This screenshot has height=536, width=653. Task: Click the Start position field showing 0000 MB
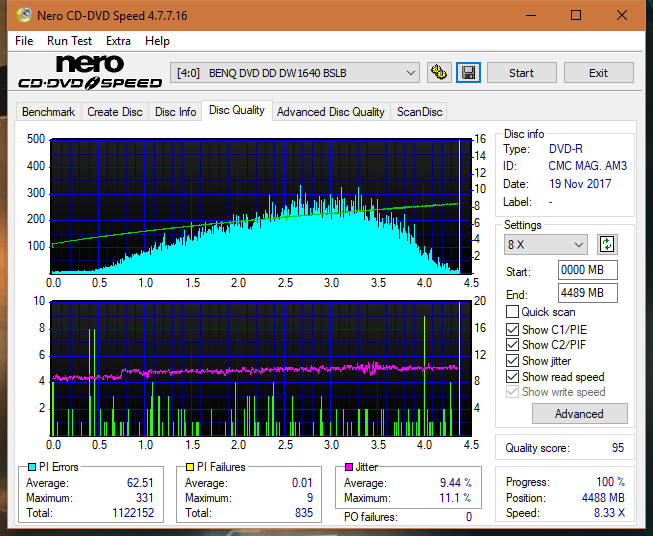click(x=587, y=270)
